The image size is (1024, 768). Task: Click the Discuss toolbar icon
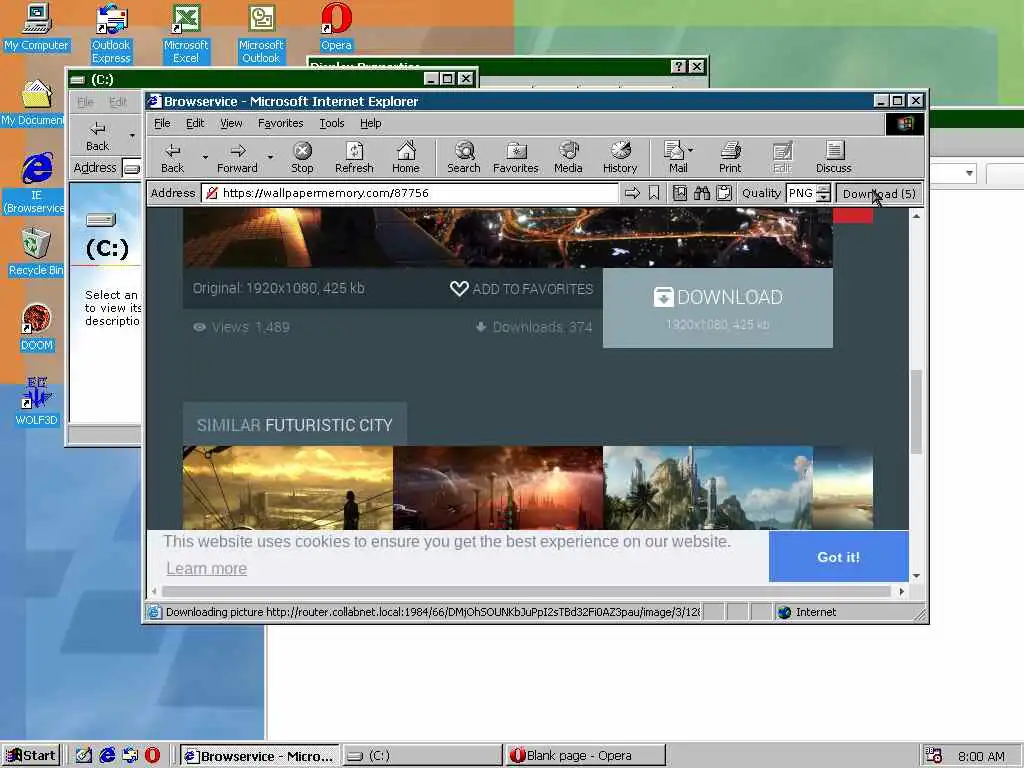click(834, 157)
